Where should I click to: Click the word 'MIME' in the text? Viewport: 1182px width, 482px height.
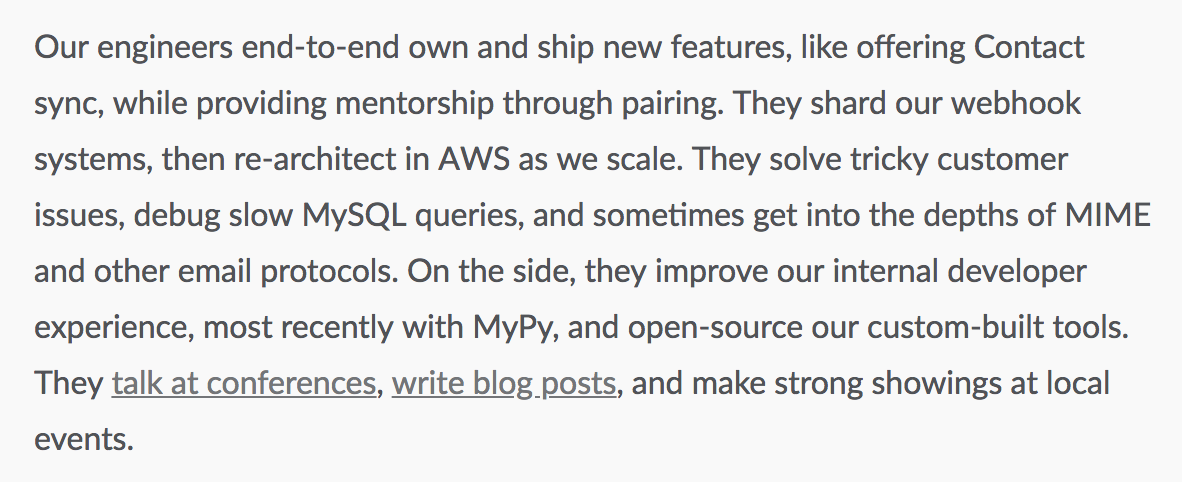pyautogui.click(x=1107, y=216)
